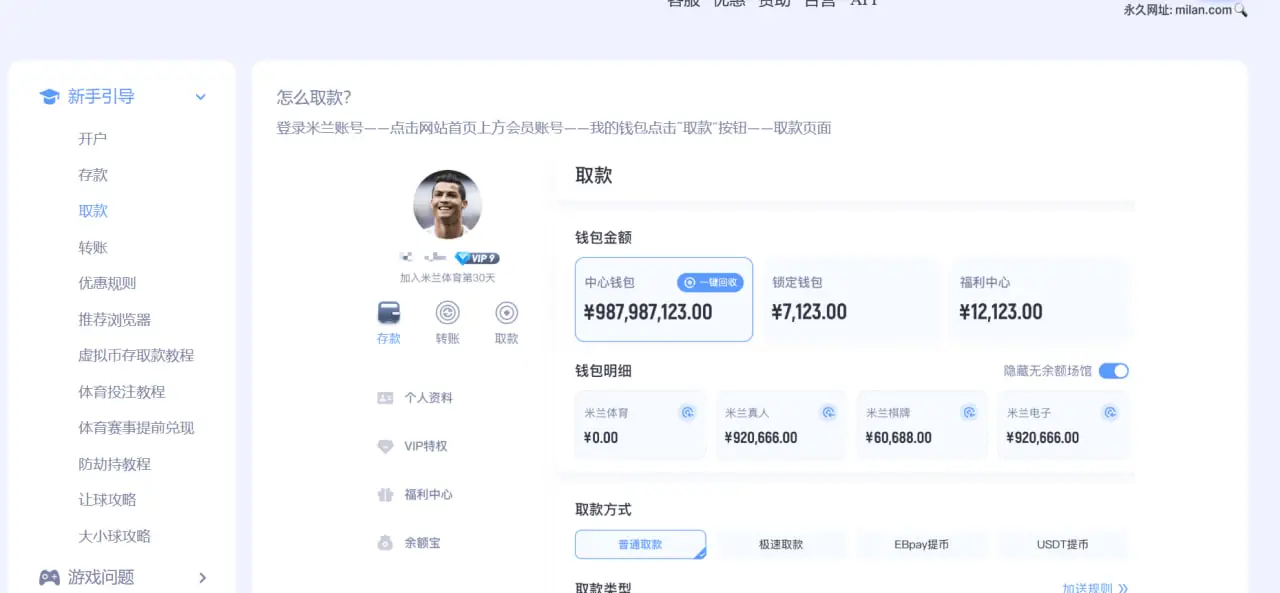Click the 加入米兰体育第30天 text
This screenshot has width=1280, height=593.
click(447, 278)
